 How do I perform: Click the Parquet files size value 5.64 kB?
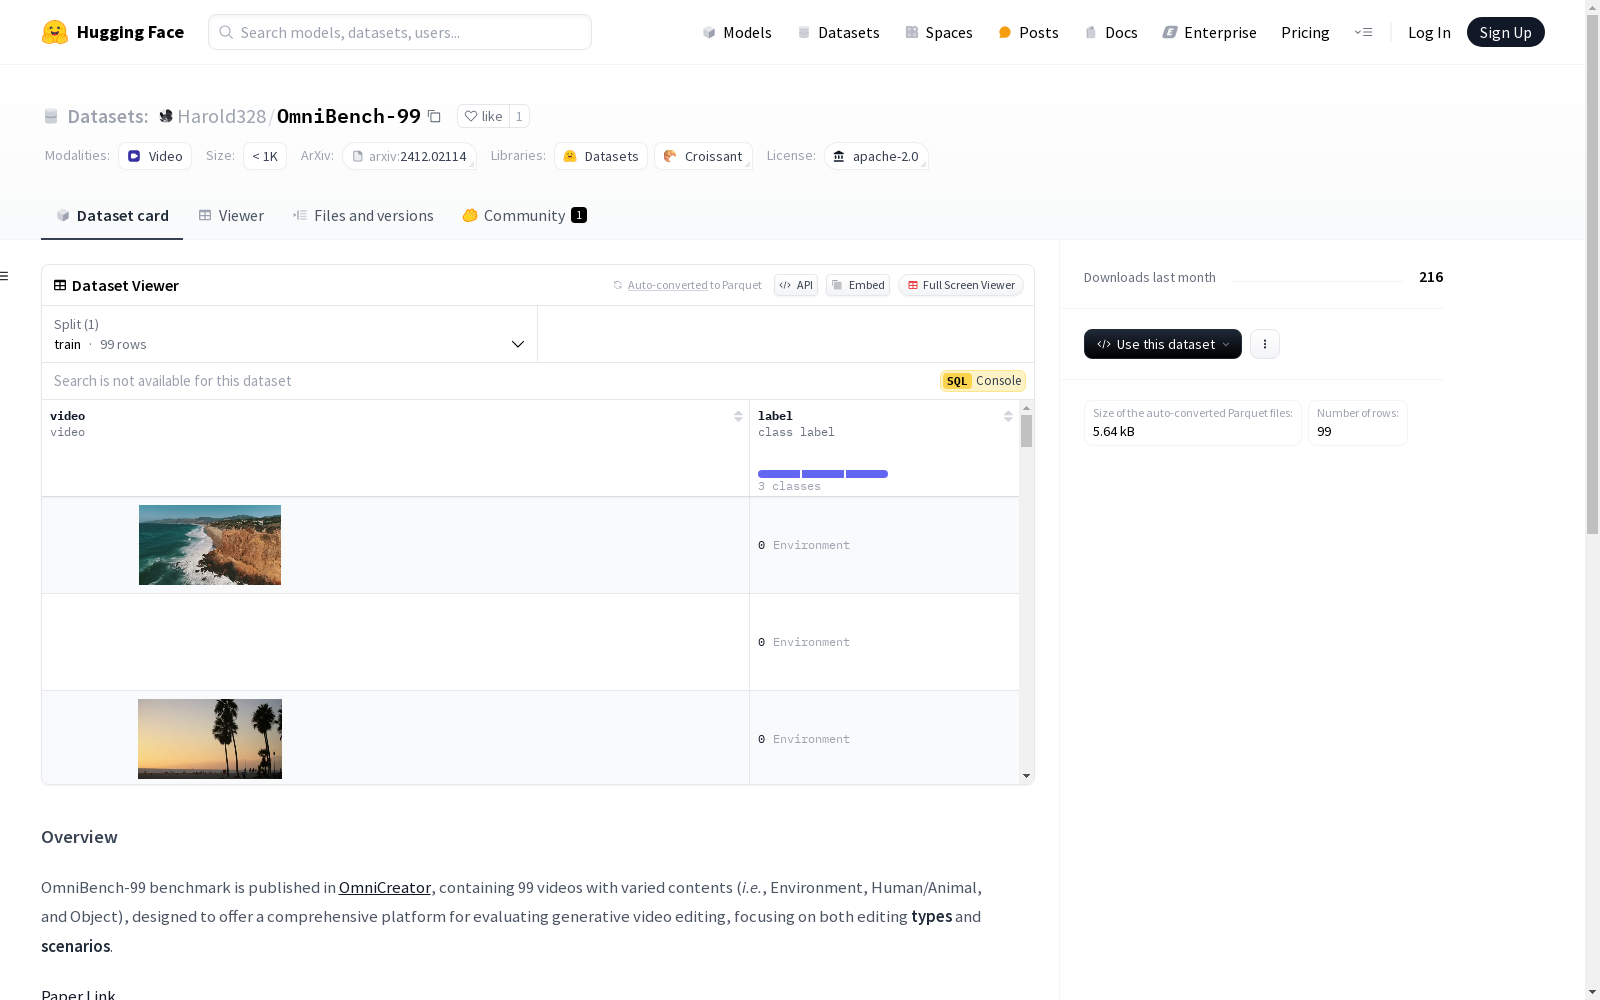1114,432
